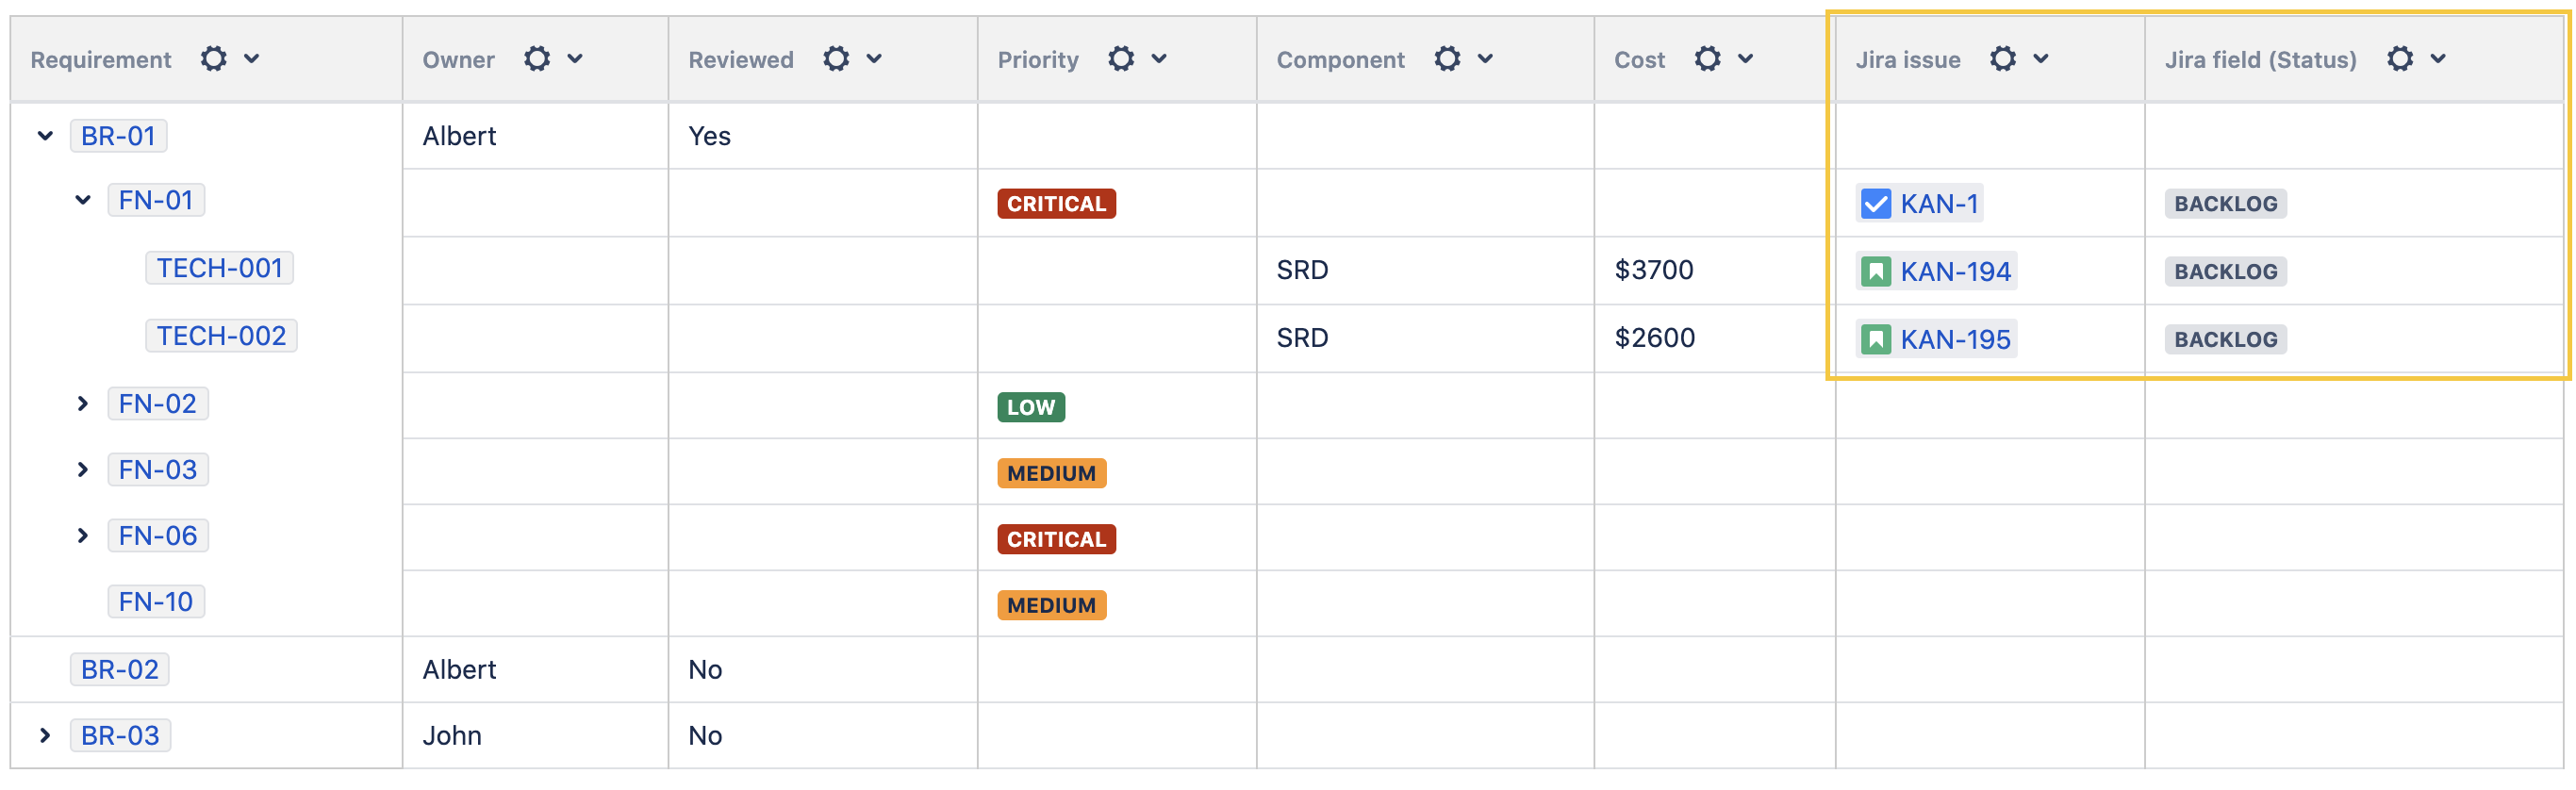
Task: Open the Cost column gear icon
Action: (x=1707, y=59)
